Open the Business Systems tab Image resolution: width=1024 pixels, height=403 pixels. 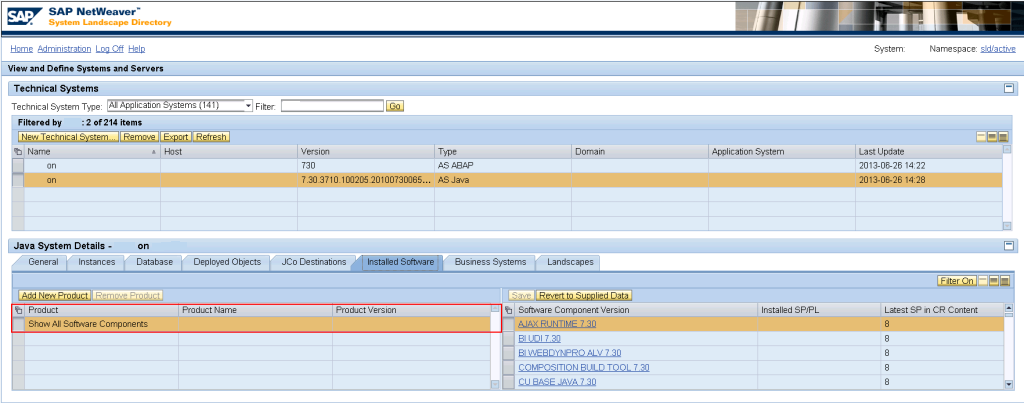click(490, 262)
